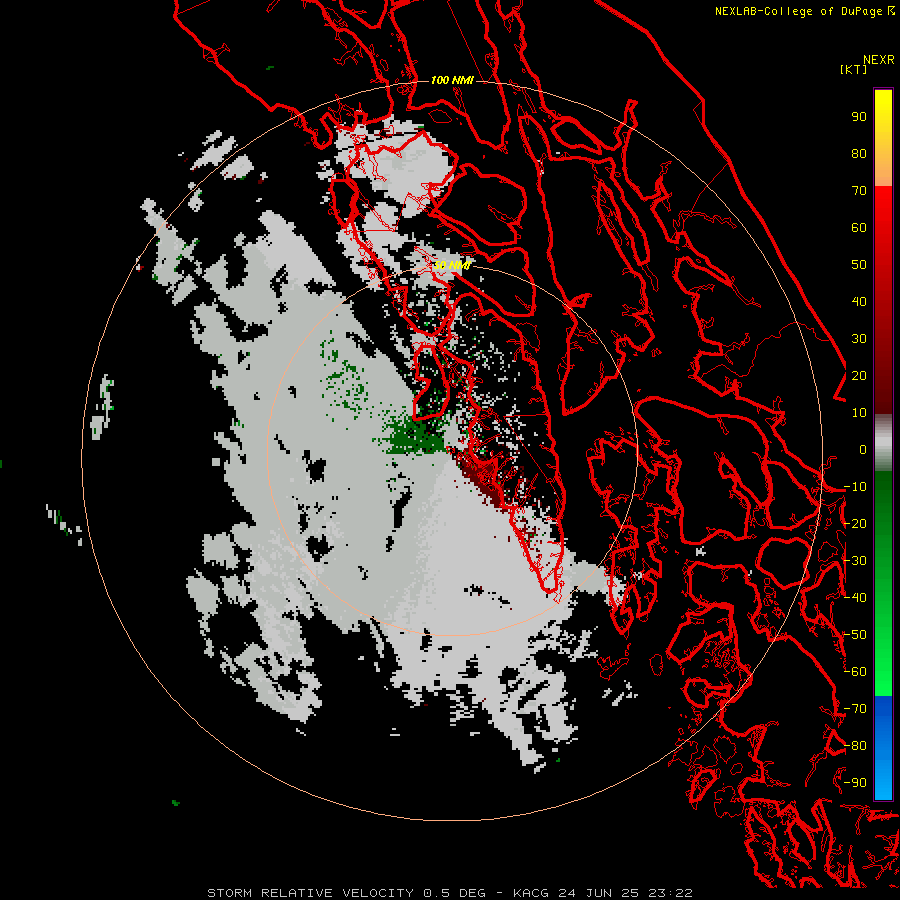The width and height of the screenshot is (900, 900).
Task: Select the -50 knot scale label
Action: point(855,635)
